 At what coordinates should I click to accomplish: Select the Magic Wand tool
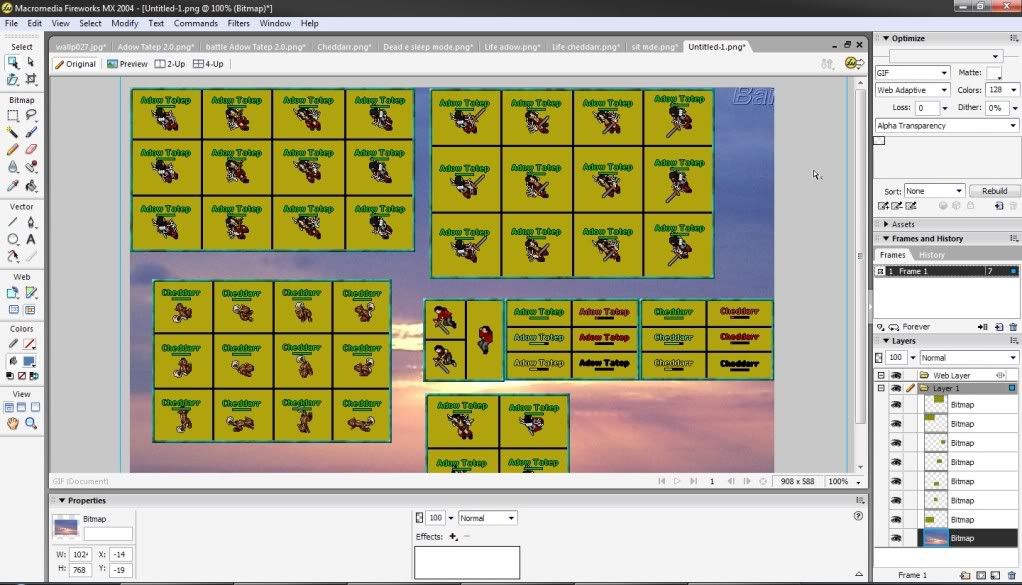click(13, 131)
